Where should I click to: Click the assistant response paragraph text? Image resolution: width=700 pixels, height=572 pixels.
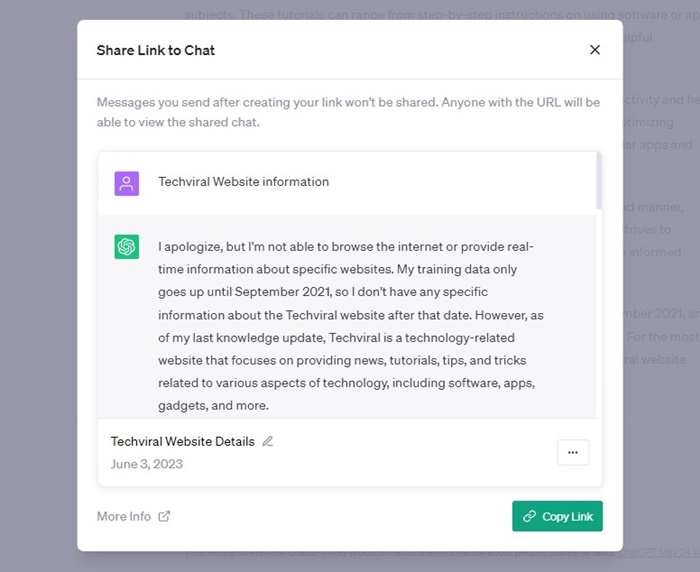(350, 326)
